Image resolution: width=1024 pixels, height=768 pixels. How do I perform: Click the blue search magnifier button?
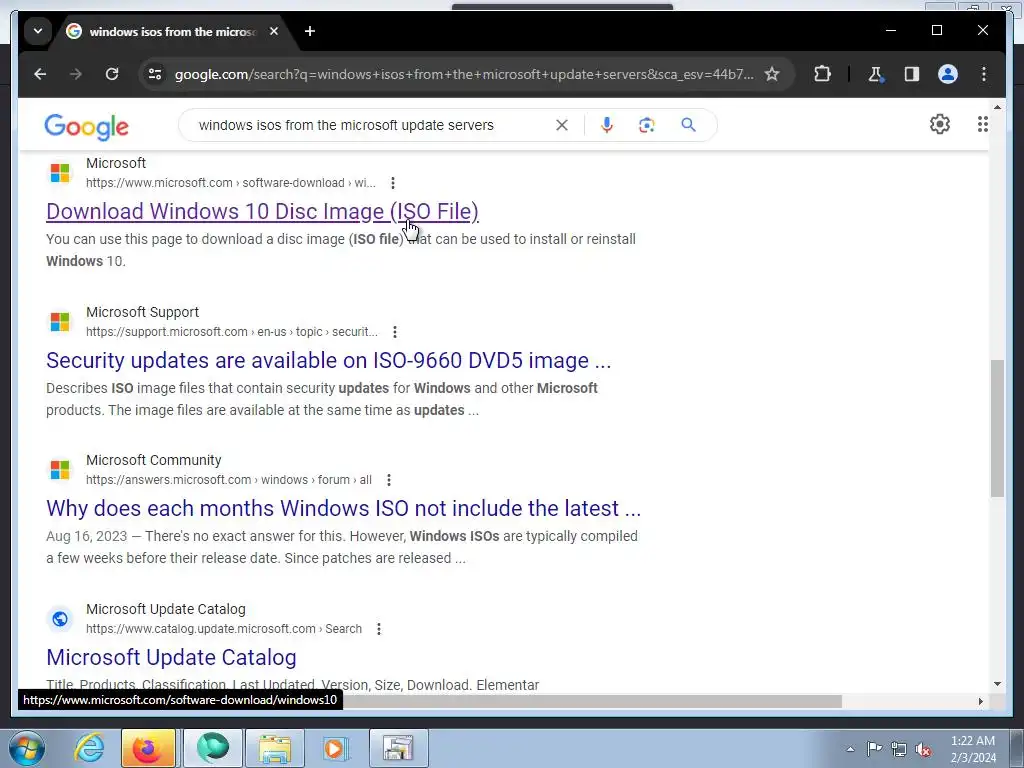click(x=688, y=125)
